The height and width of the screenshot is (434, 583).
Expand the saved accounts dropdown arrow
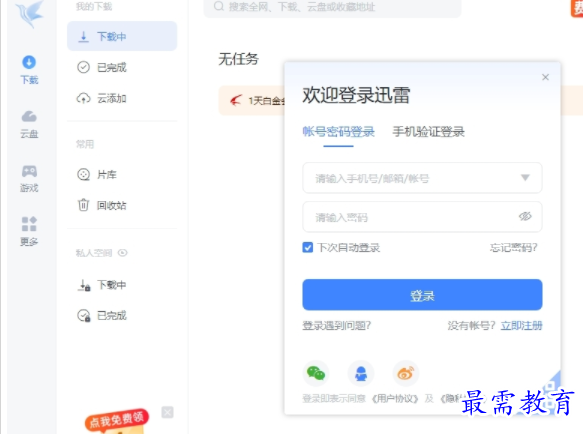[x=525, y=177]
